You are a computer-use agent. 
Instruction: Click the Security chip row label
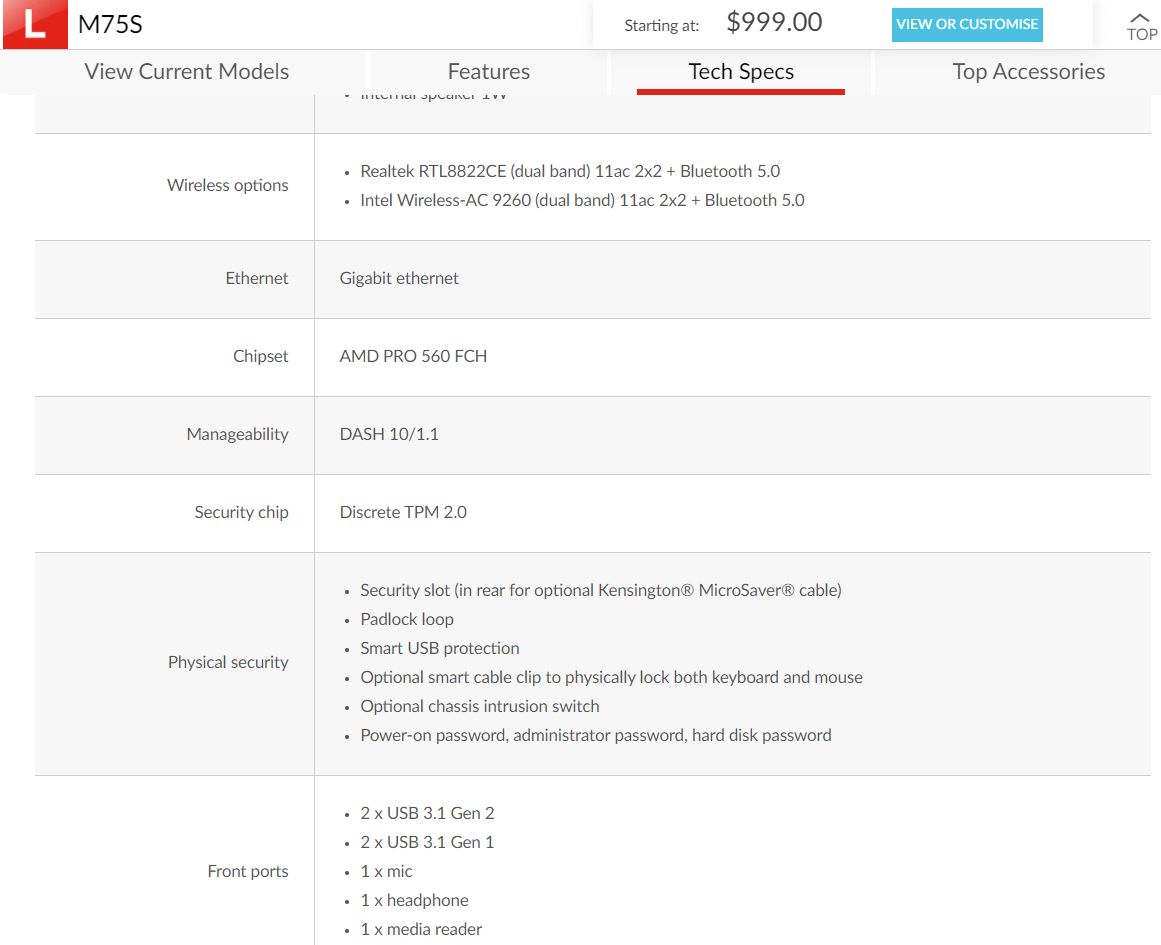pos(241,512)
